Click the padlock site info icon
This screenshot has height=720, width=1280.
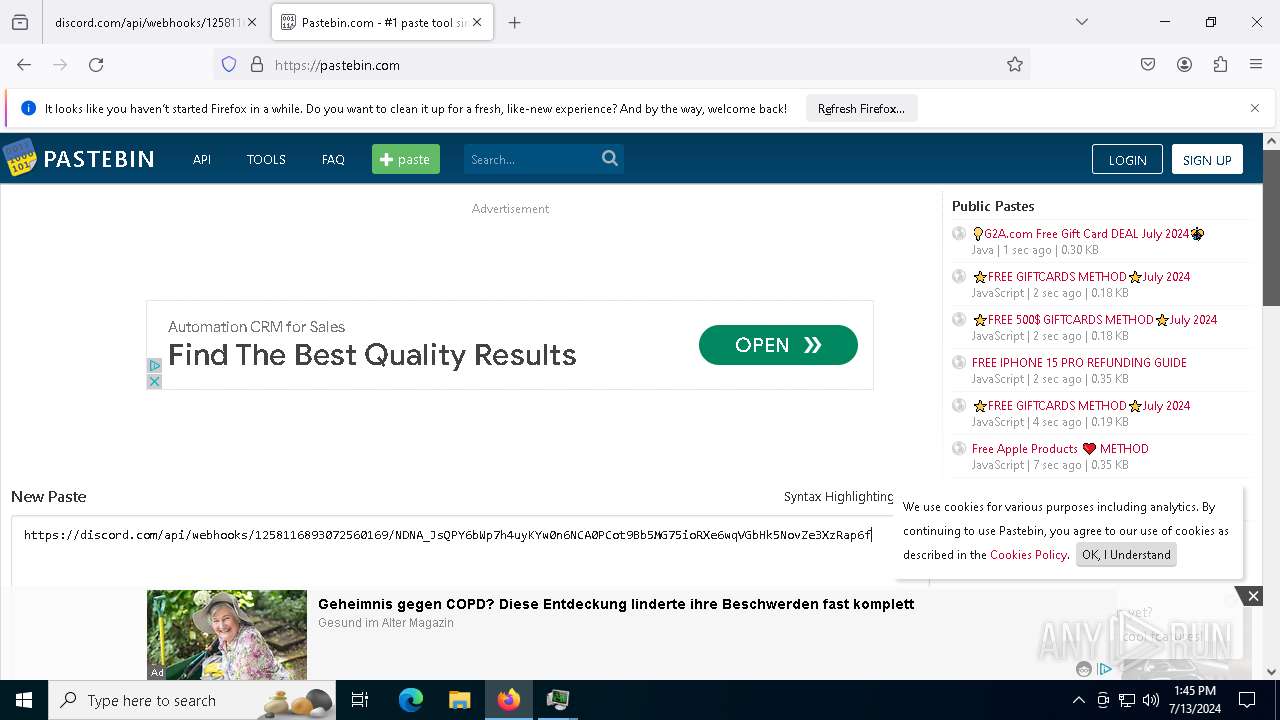tap(257, 65)
